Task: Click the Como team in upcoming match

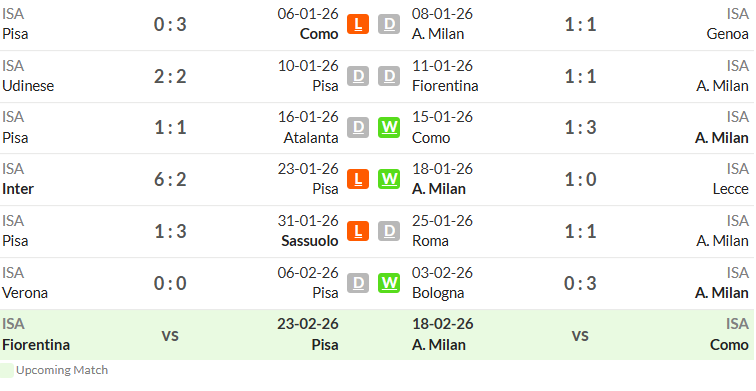Action: click(729, 345)
